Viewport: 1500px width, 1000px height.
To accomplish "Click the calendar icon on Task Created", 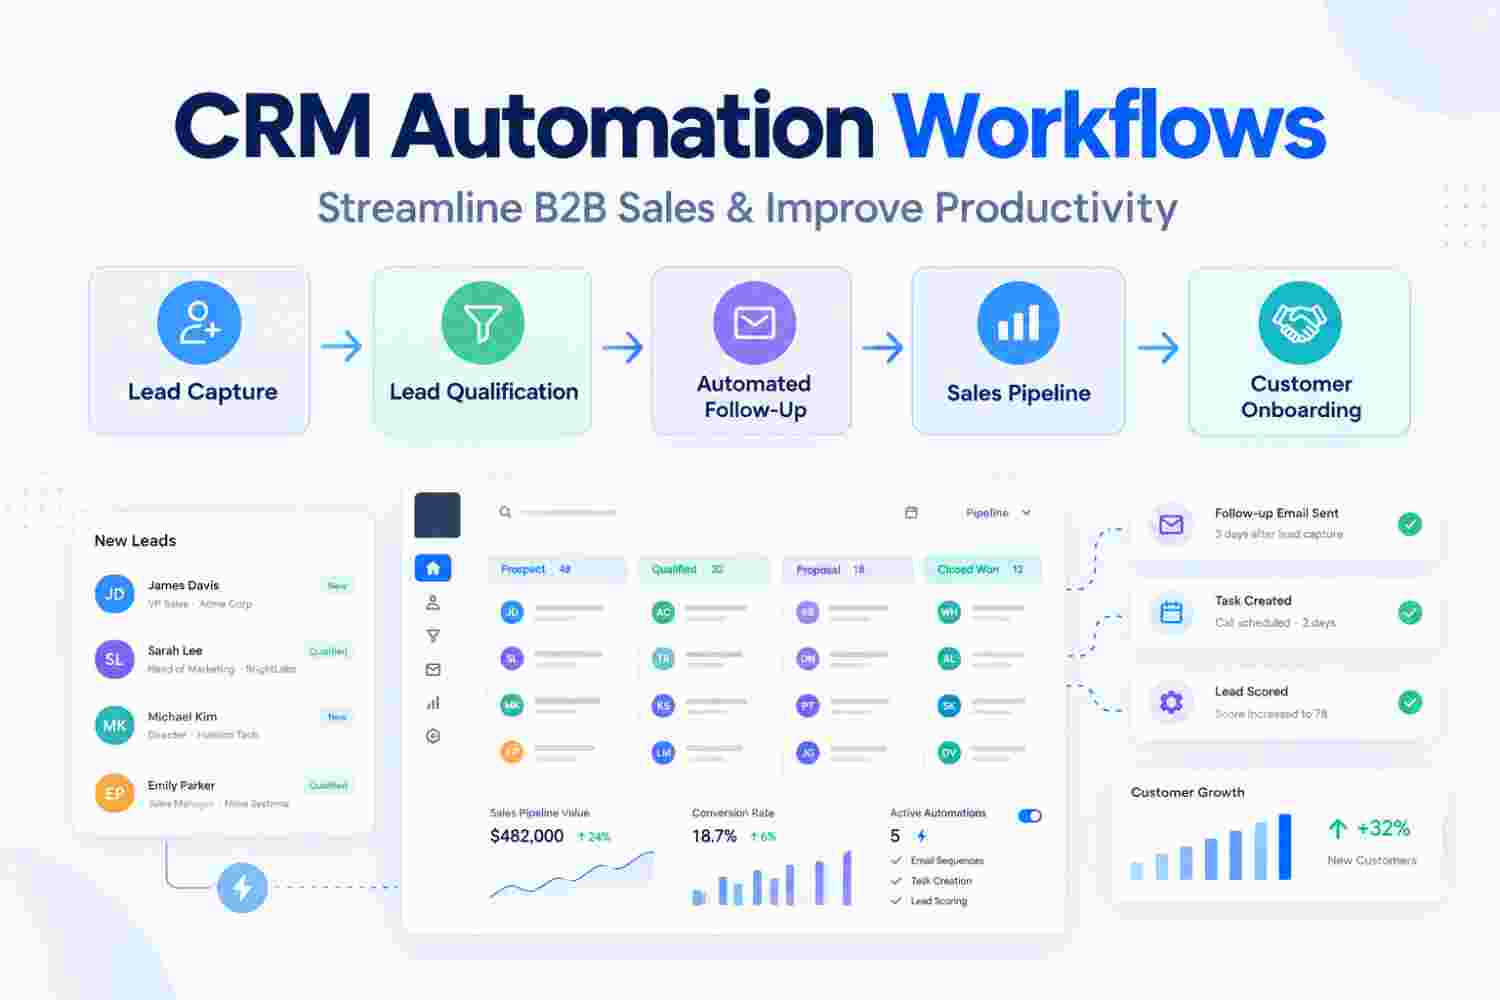I will 1171,612.
